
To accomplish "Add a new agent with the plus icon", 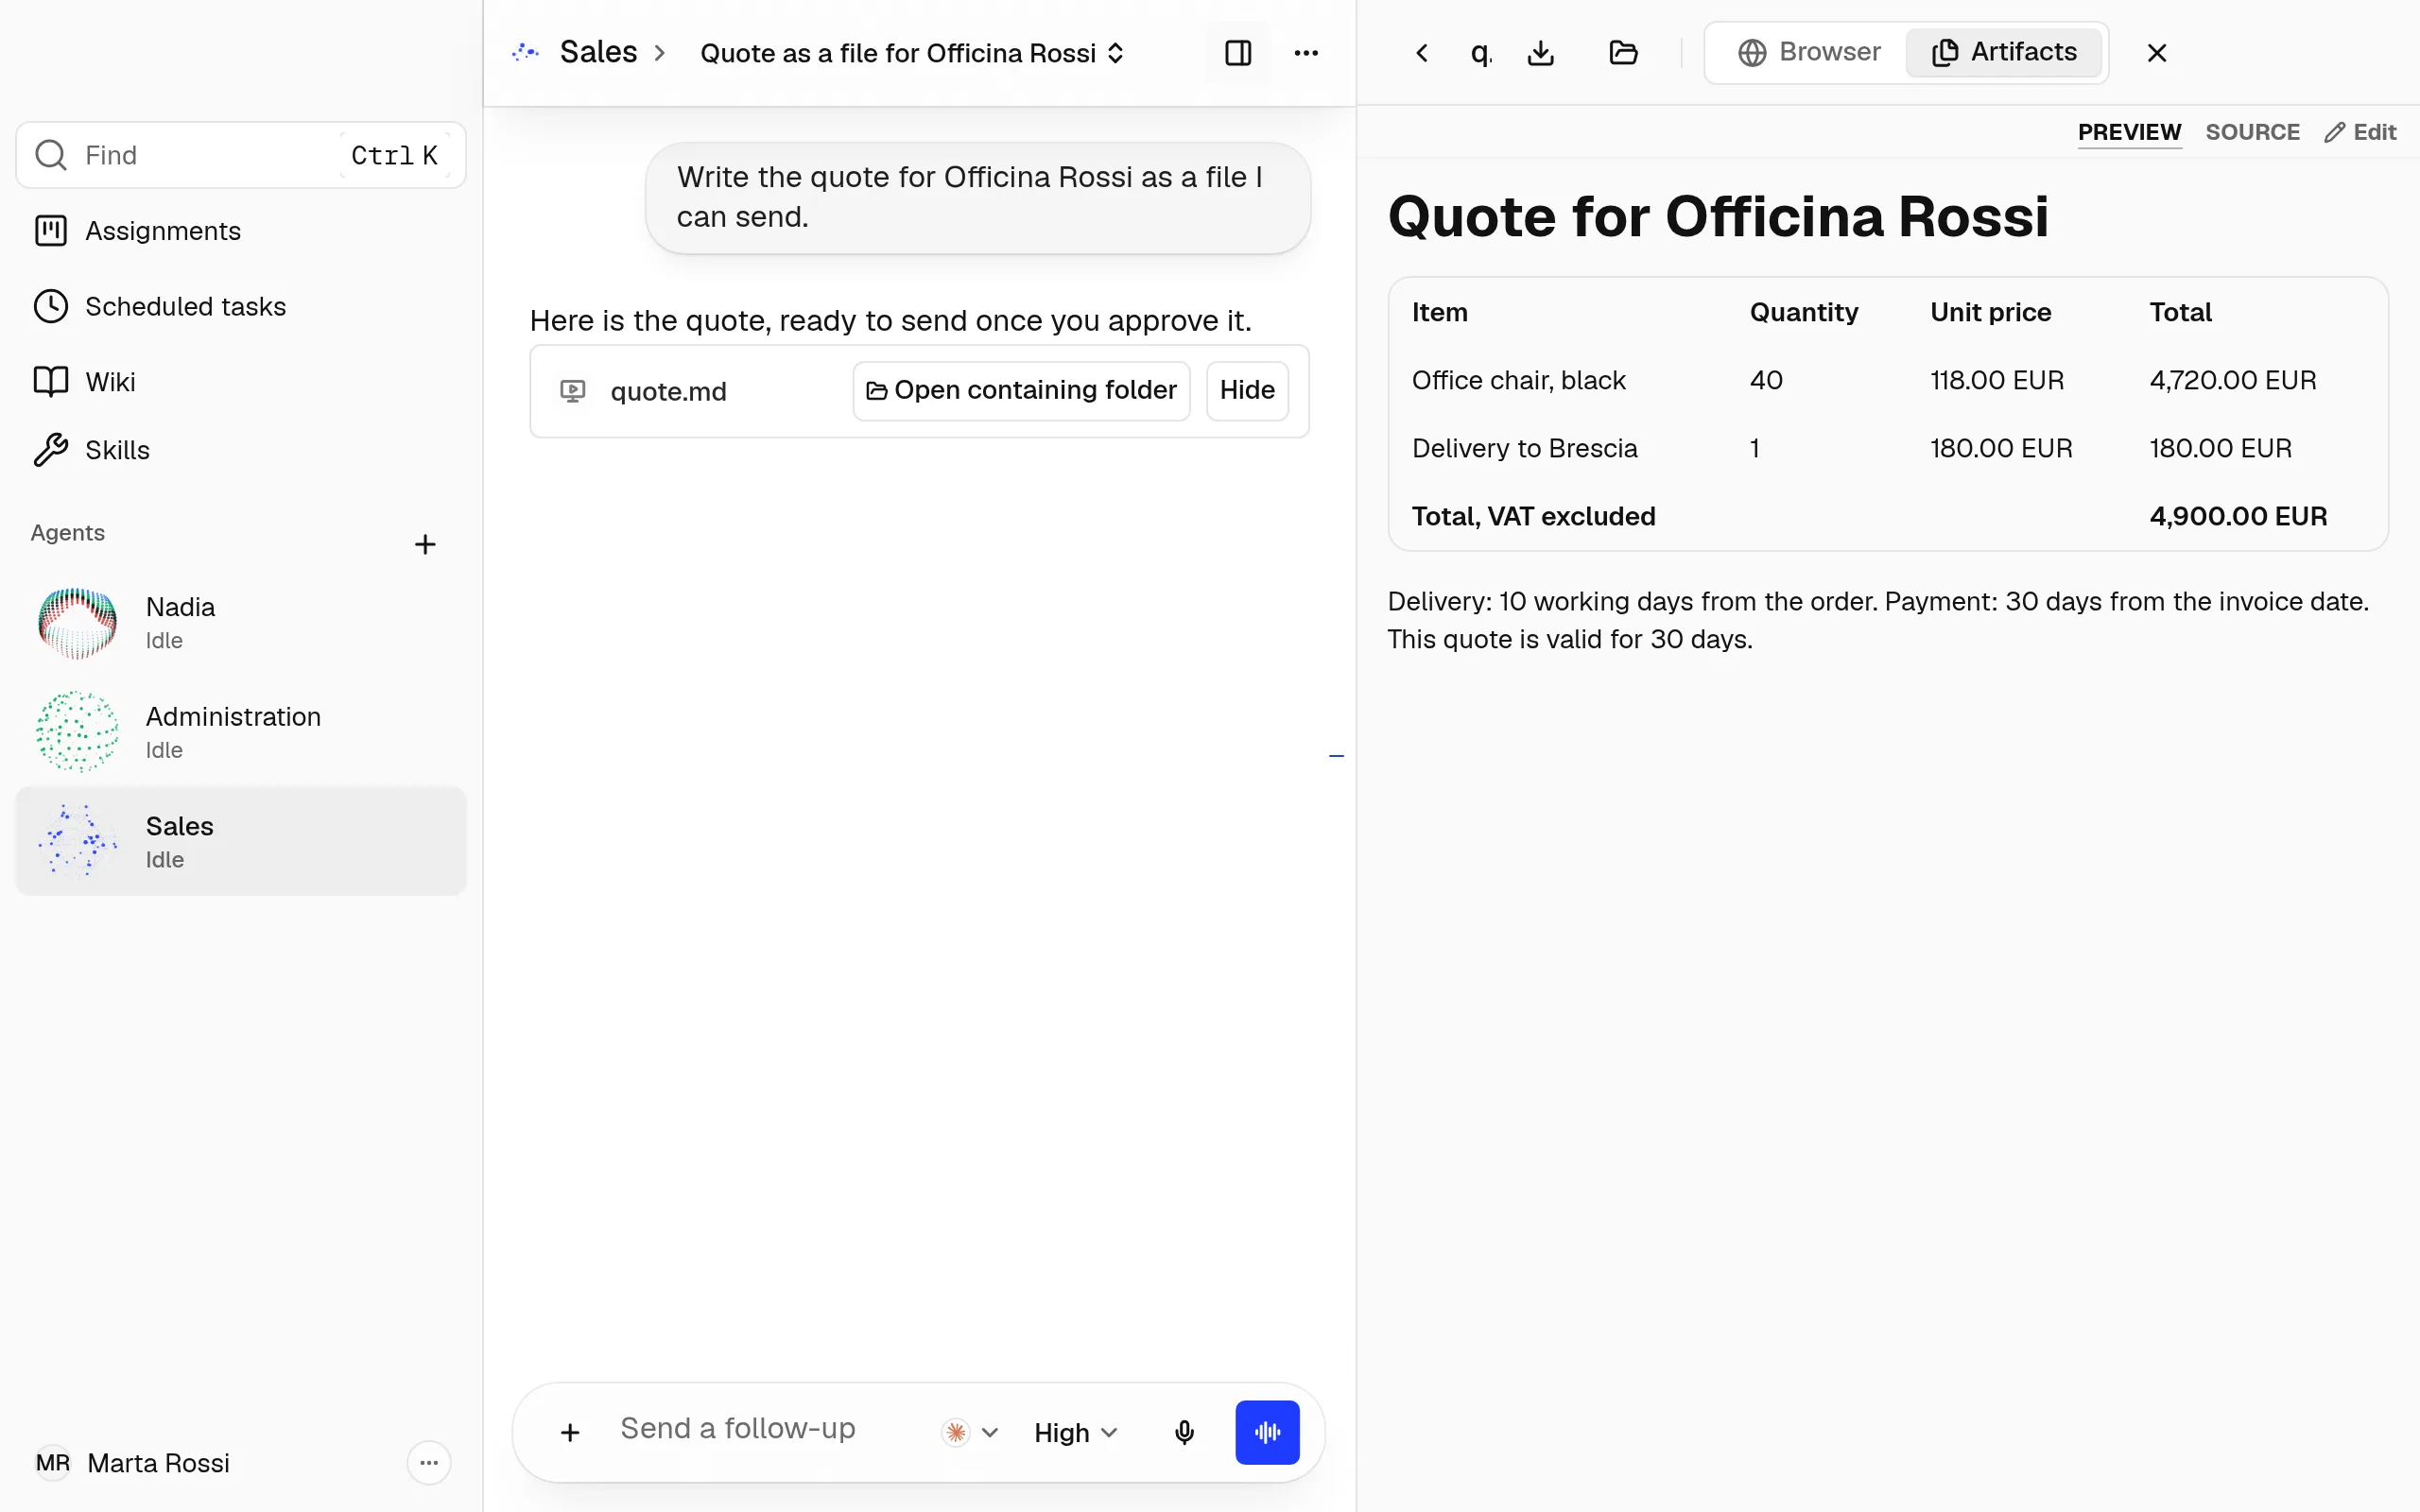I will (425, 544).
